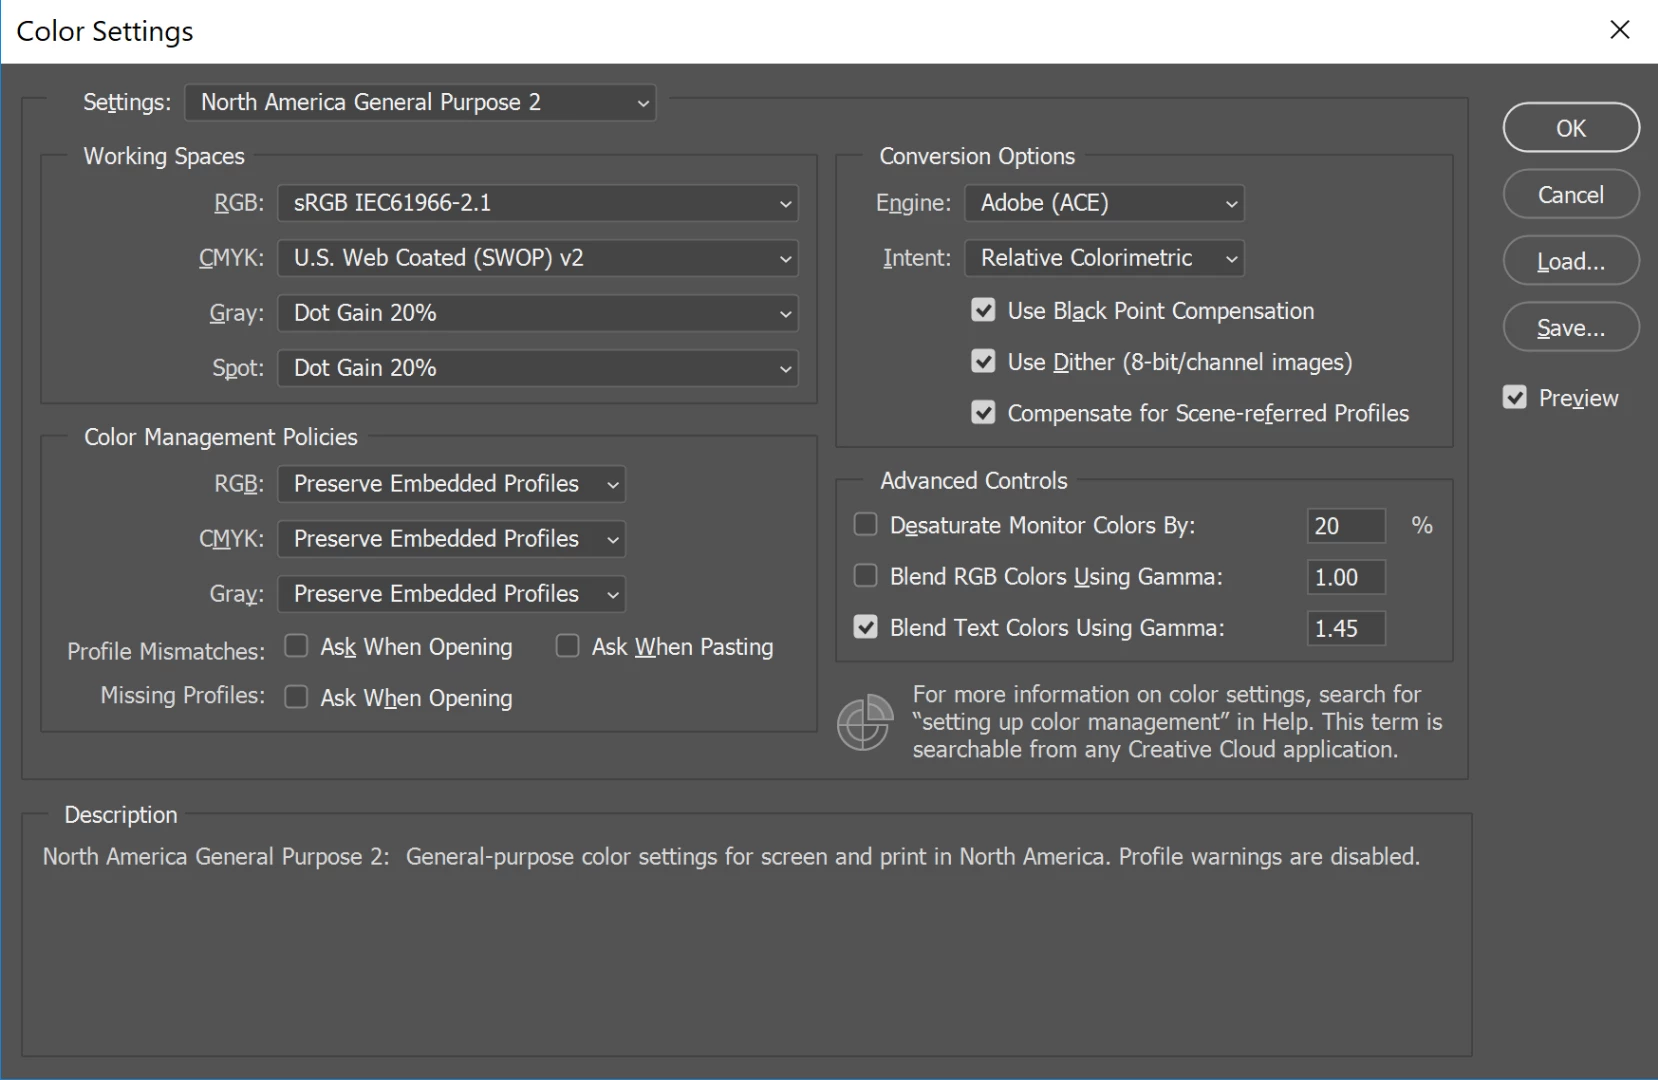Check Profile Mismatches Ask When Opening
The image size is (1658, 1080).
(x=296, y=646)
